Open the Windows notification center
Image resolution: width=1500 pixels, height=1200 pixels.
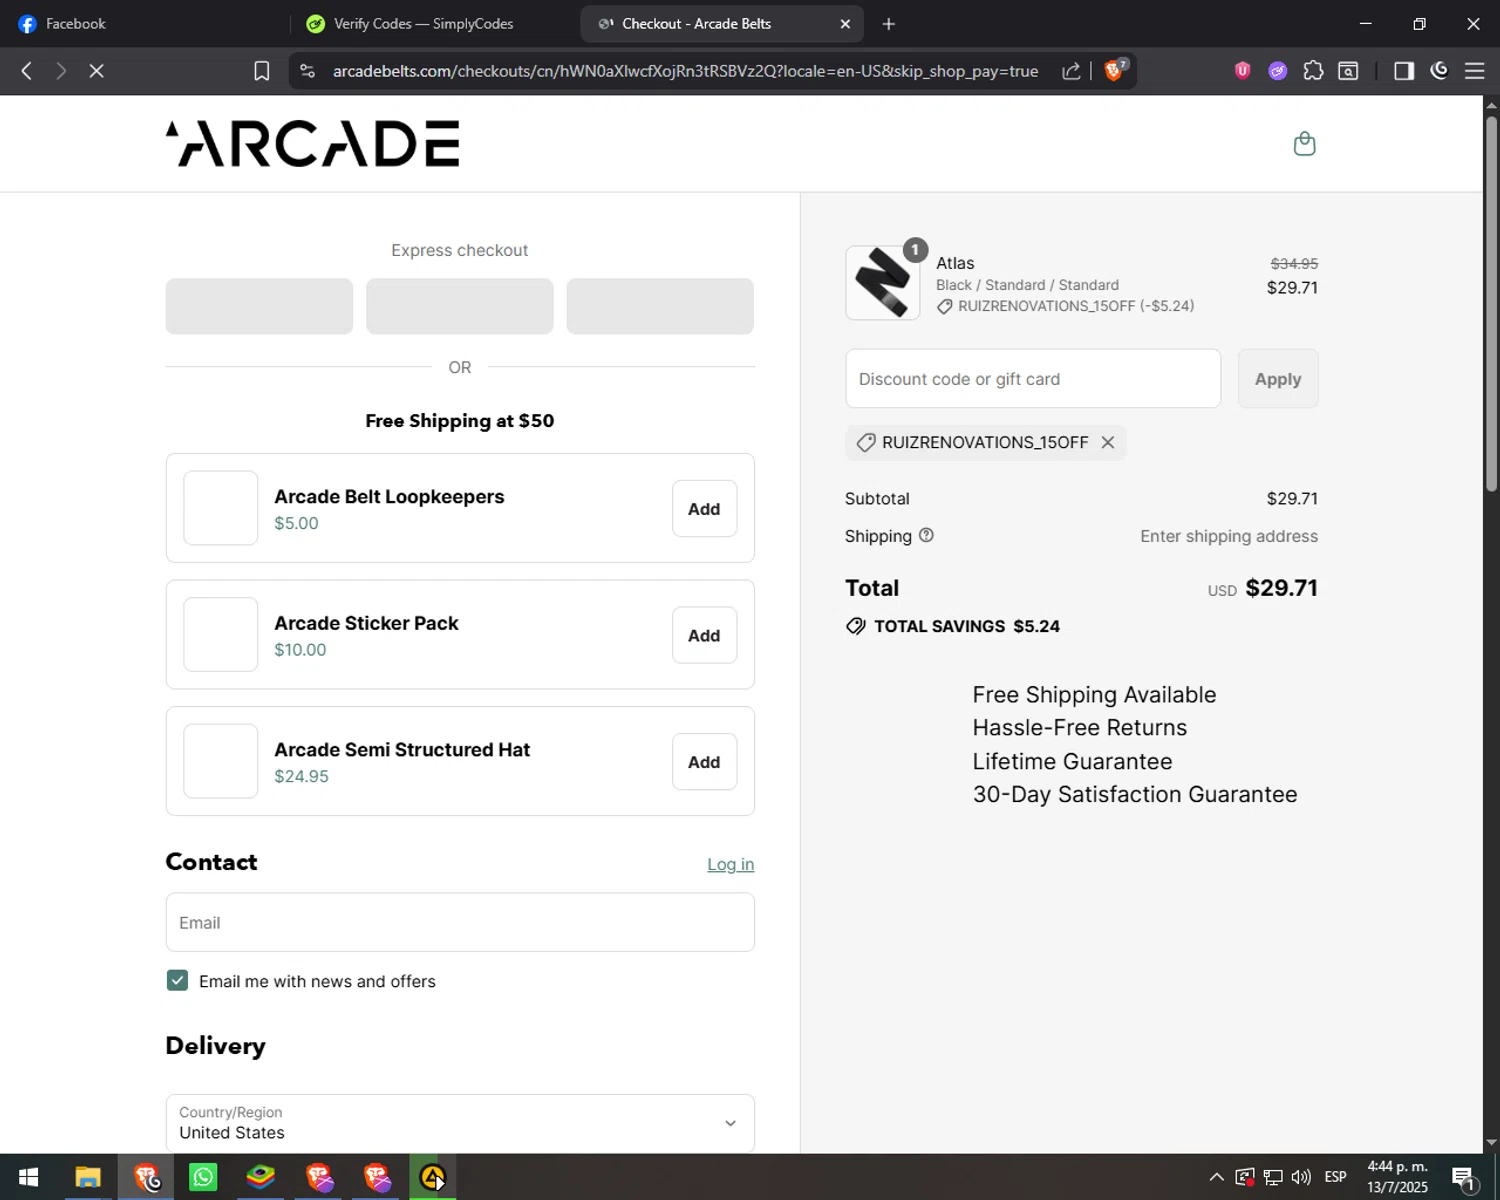(1464, 1178)
